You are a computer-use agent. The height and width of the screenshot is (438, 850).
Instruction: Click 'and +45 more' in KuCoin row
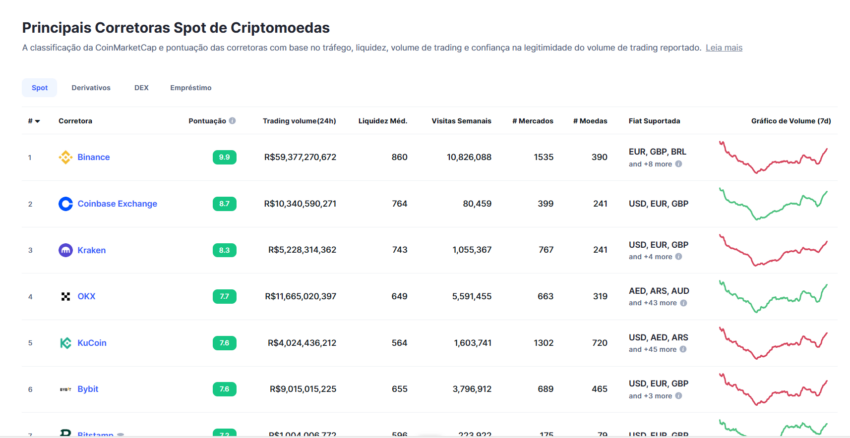[x=653, y=350]
